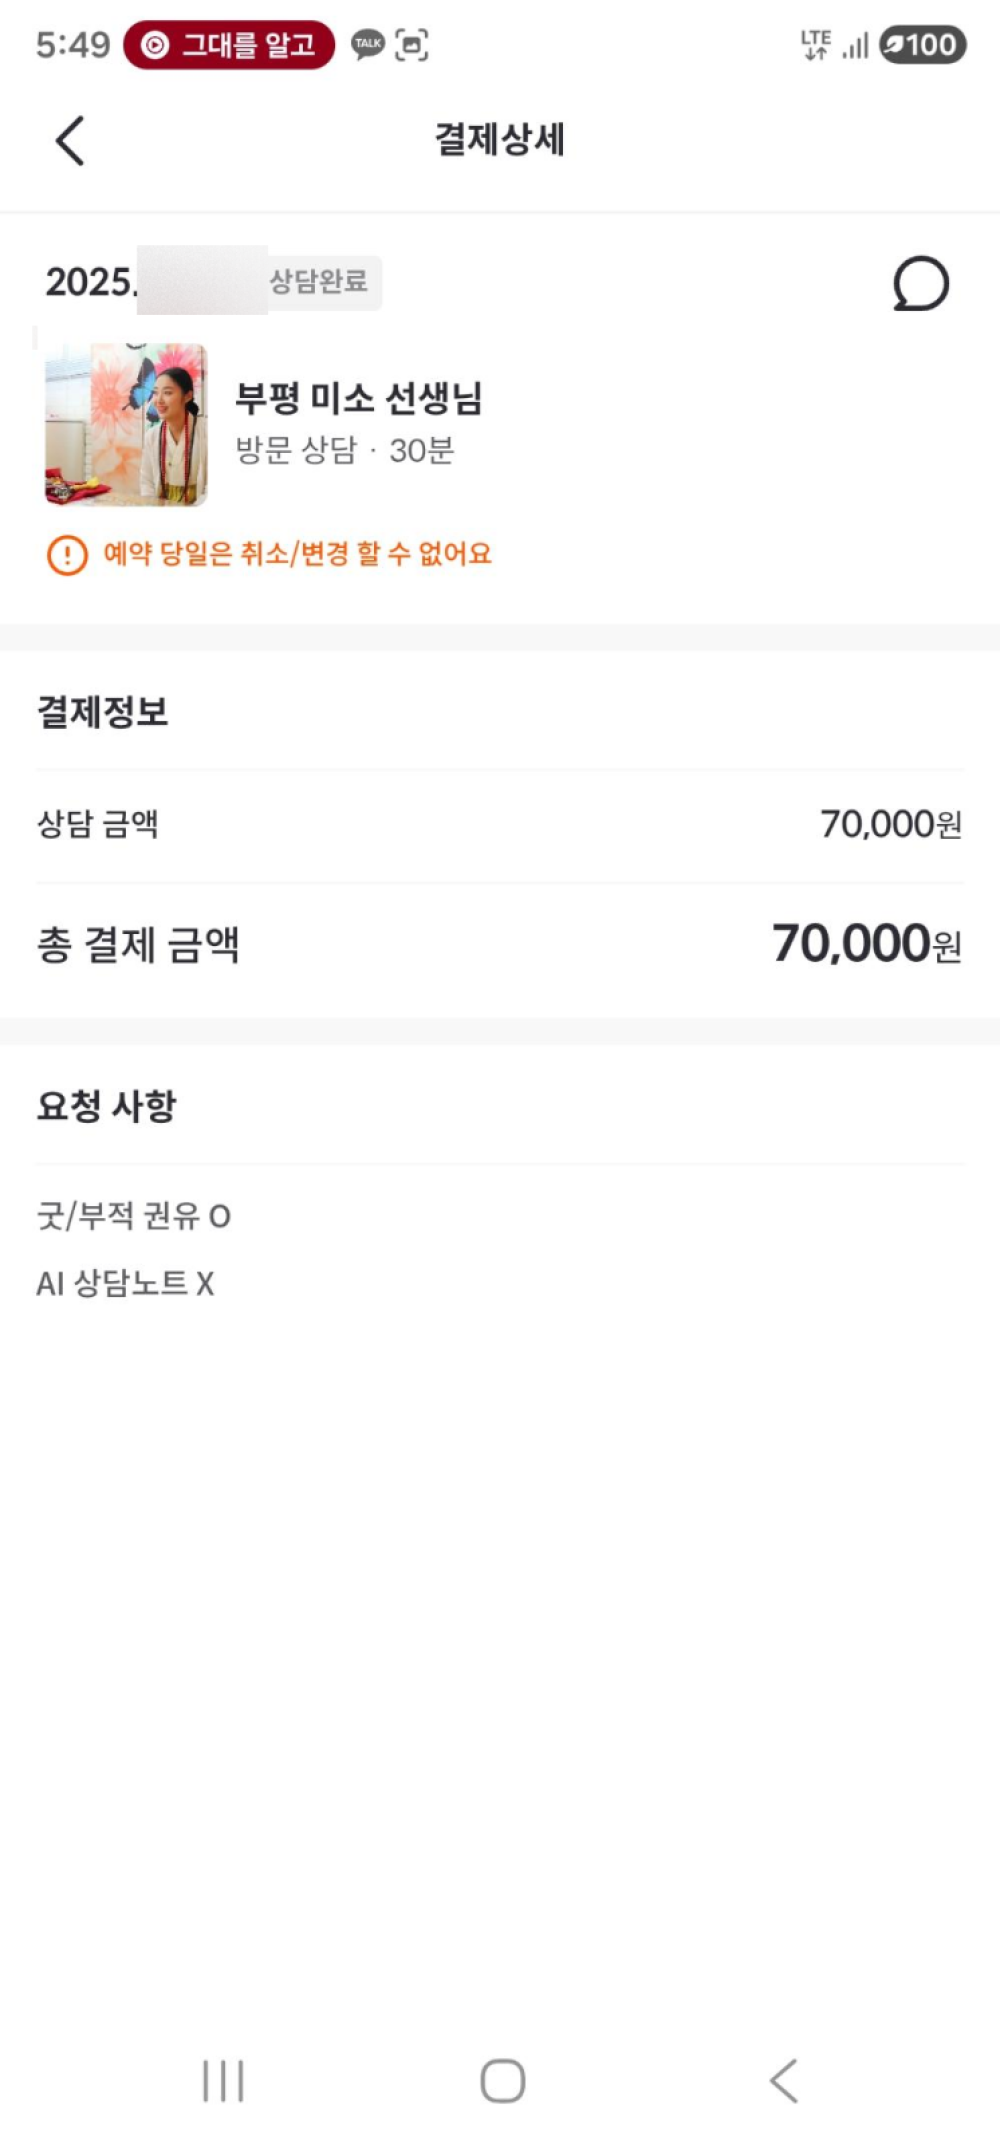Tap the back arrow in the header
The image size is (1000, 2144).
[x=69, y=140]
